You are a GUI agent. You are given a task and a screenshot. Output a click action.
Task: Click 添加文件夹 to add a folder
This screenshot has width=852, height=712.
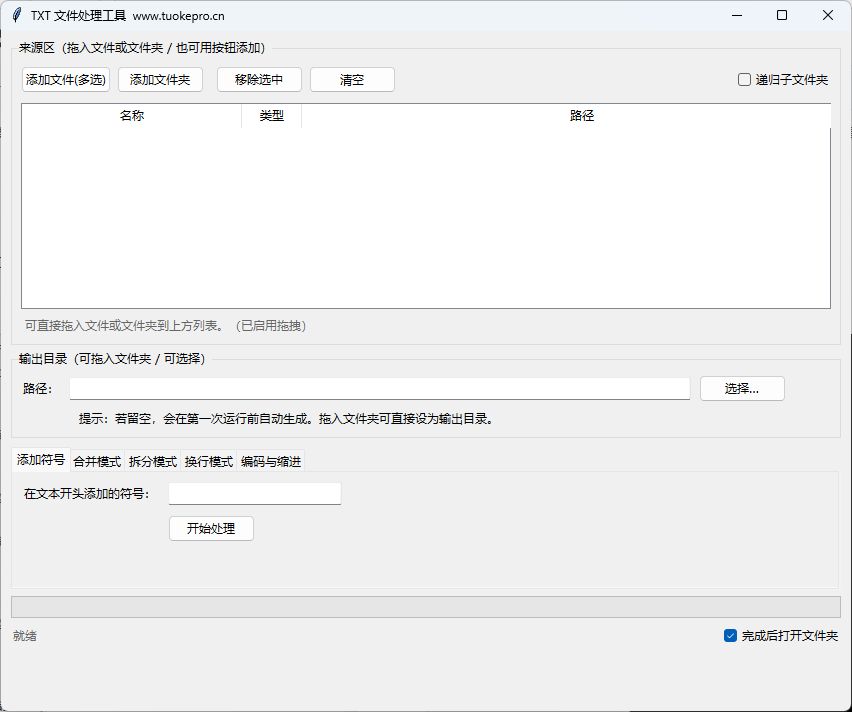coord(160,79)
